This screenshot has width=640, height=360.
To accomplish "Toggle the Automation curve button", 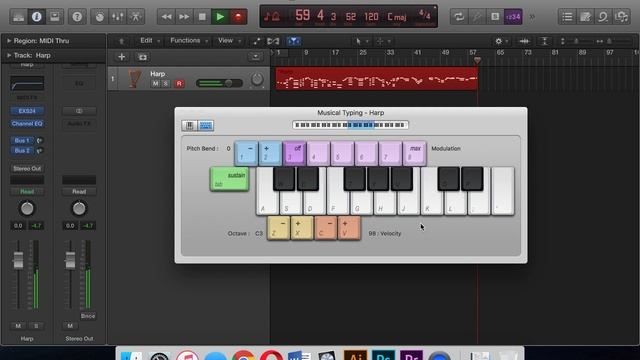I will click(x=256, y=41).
